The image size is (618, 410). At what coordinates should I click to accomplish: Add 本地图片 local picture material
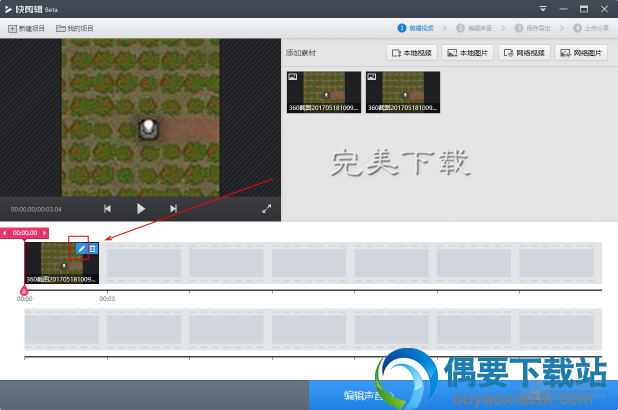468,53
